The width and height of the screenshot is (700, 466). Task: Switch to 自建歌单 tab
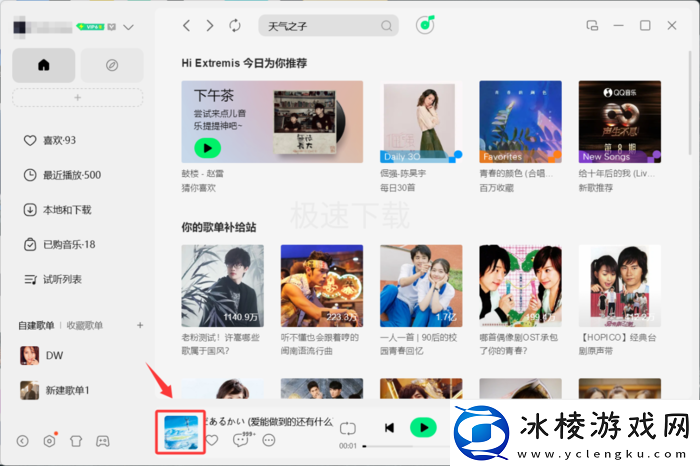coord(36,325)
